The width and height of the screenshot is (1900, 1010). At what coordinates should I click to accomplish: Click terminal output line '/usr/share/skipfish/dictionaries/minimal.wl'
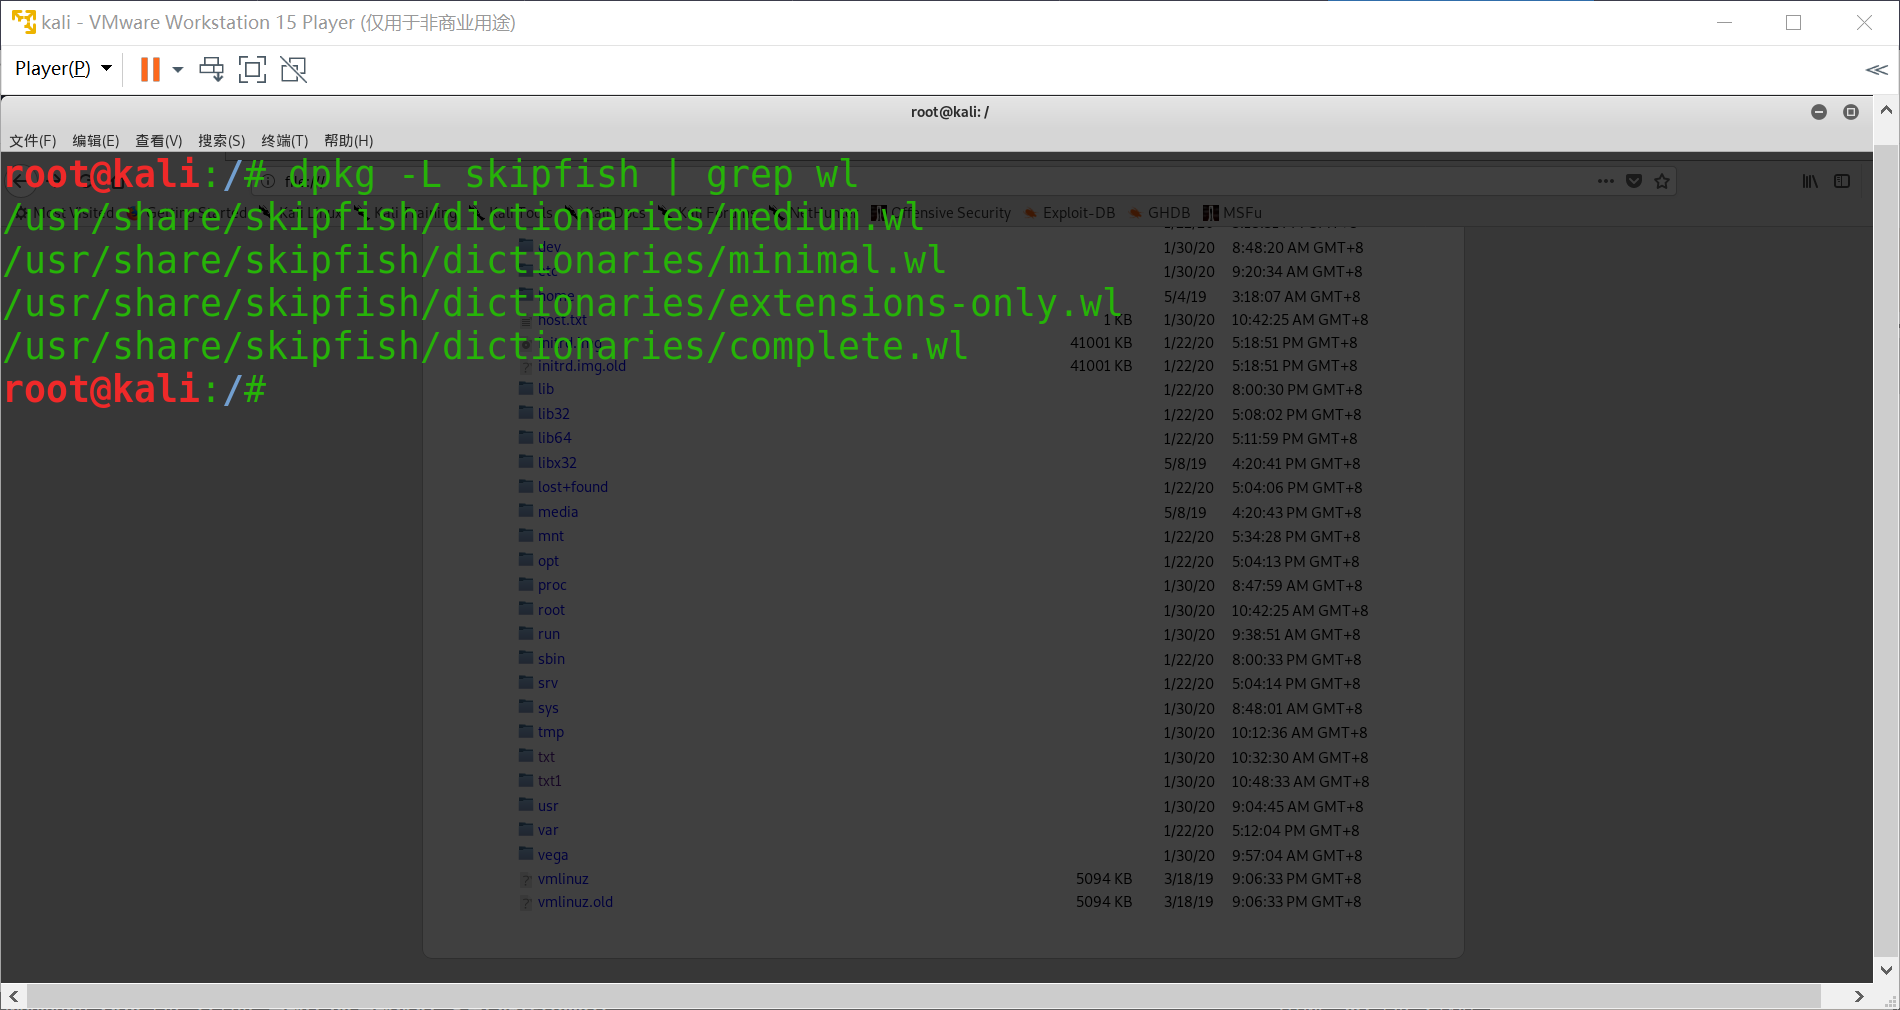click(475, 261)
